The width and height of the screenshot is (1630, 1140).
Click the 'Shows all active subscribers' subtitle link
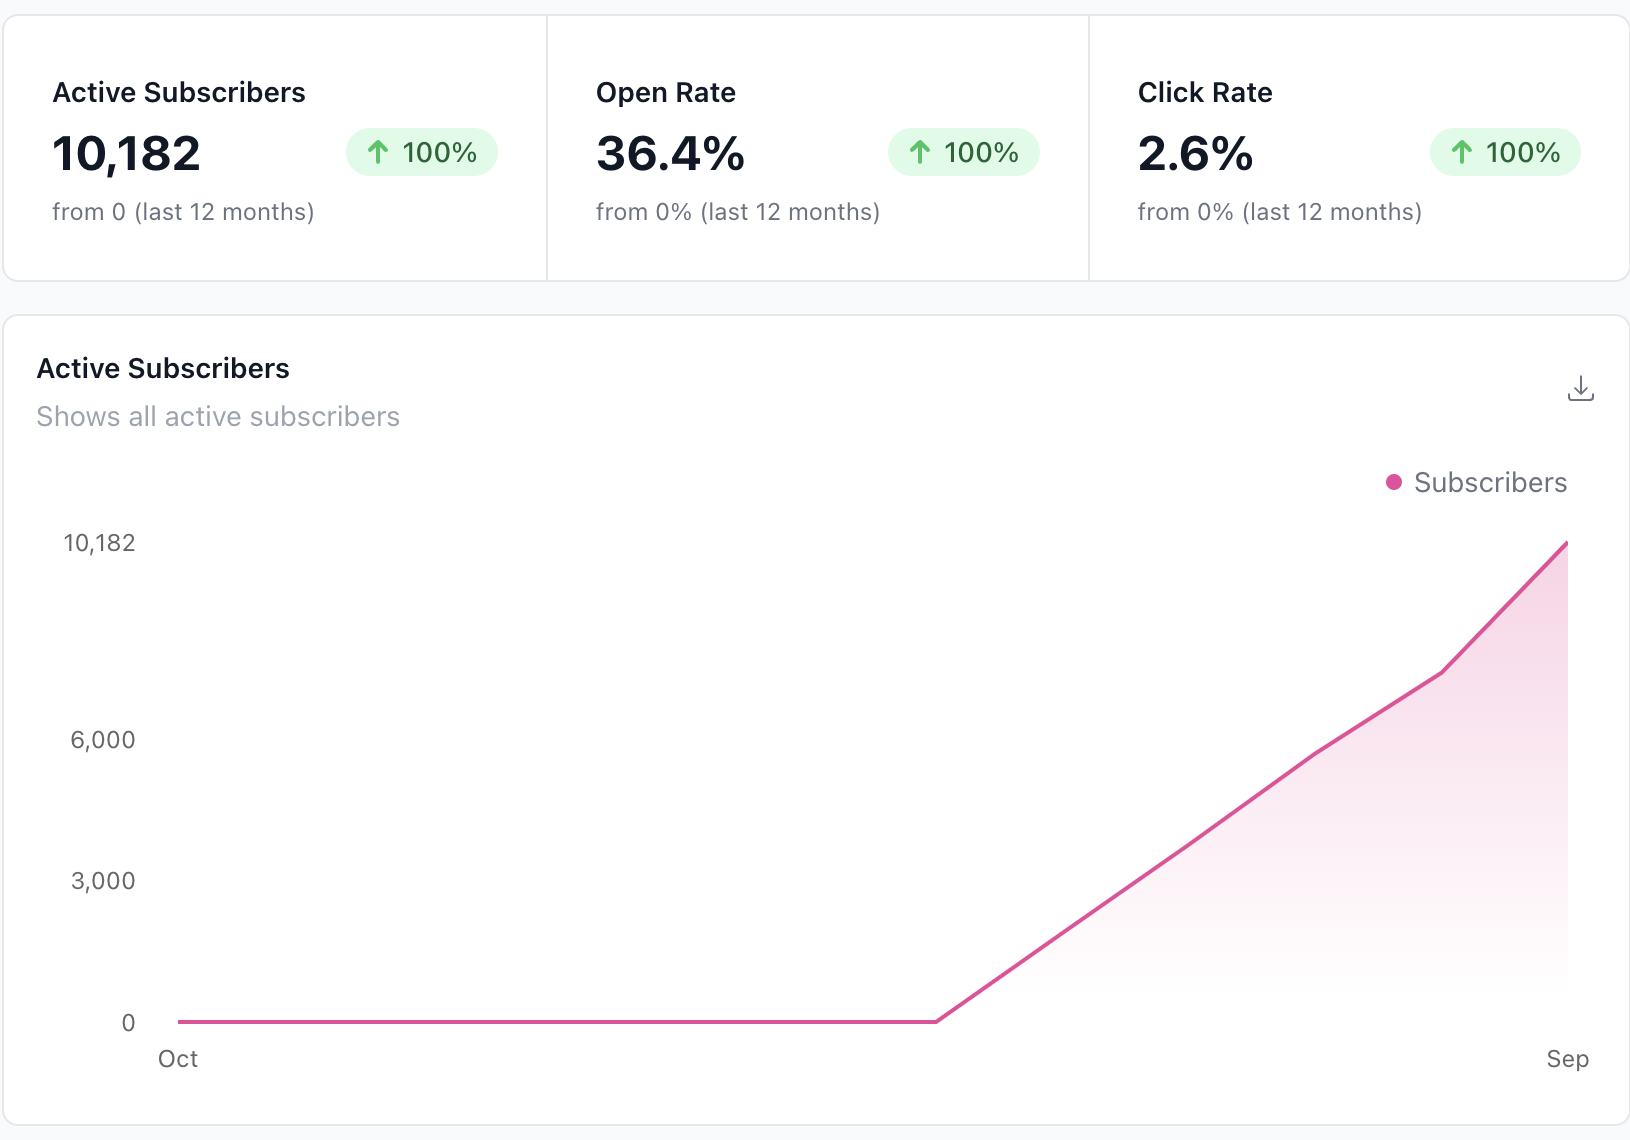(x=218, y=417)
